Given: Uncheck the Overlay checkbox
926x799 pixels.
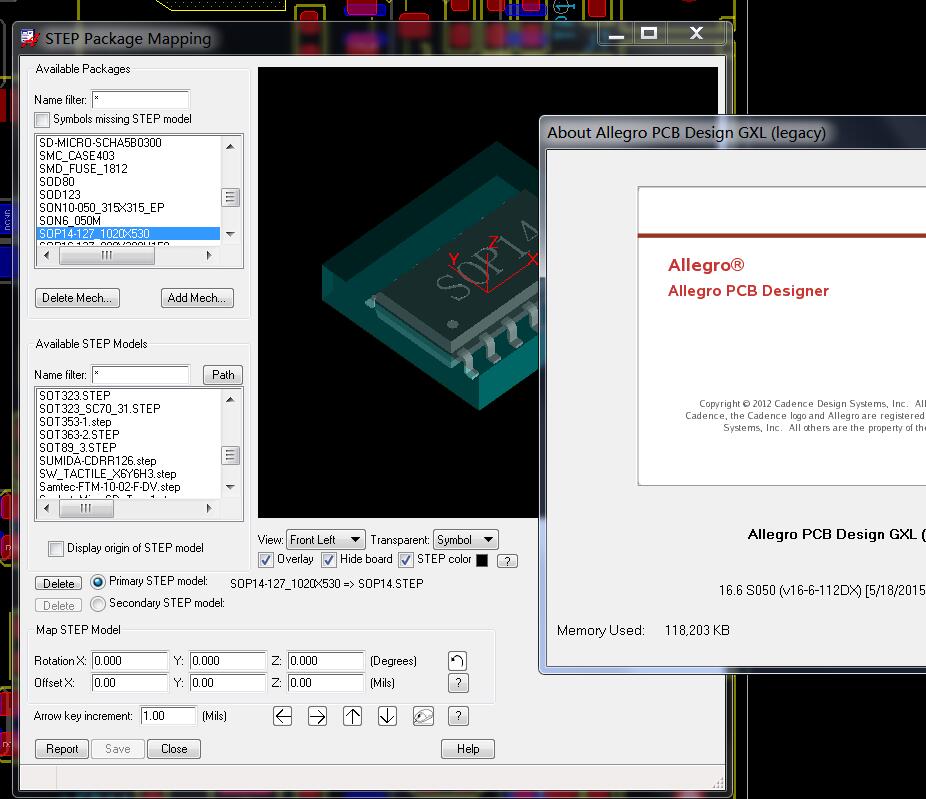Looking at the screenshot, I should (266, 560).
